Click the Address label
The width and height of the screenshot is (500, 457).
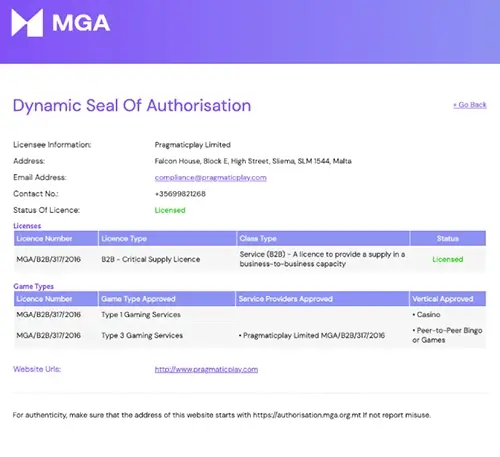point(29,161)
